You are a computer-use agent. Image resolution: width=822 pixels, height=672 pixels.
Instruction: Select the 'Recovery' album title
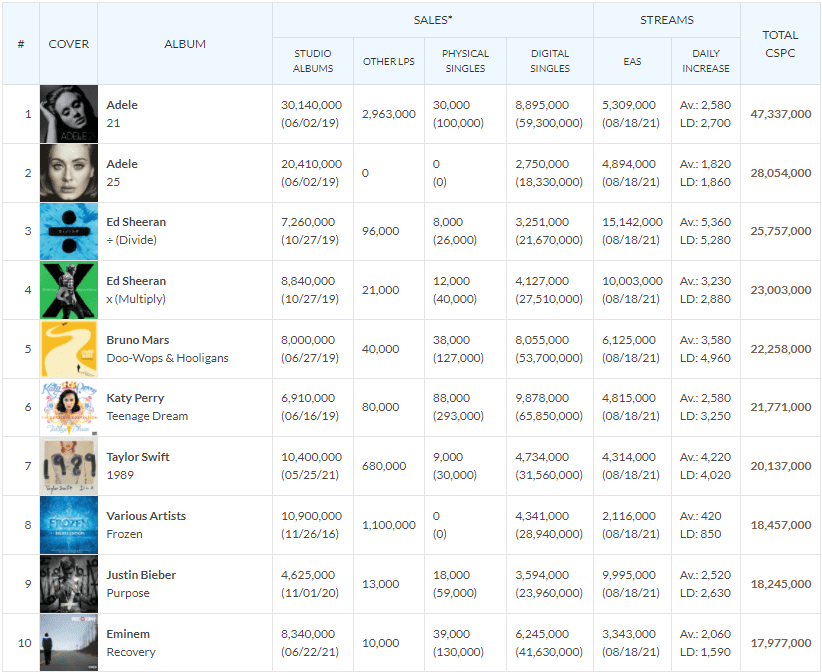point(131,652)
